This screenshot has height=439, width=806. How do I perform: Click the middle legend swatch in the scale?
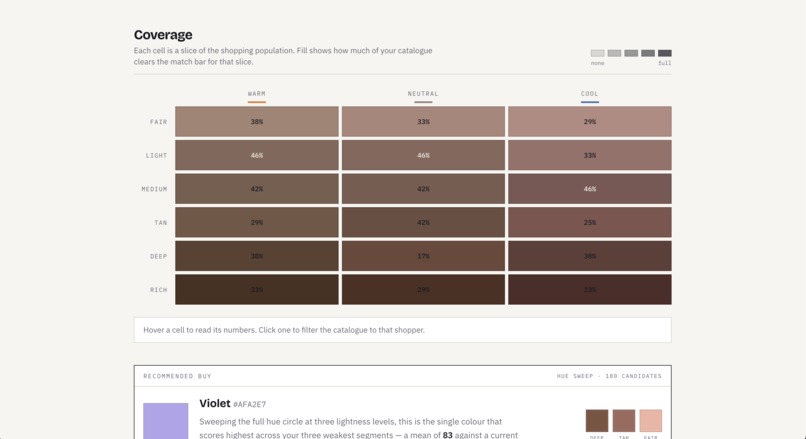pyautogui.click(x=631, y=53)
